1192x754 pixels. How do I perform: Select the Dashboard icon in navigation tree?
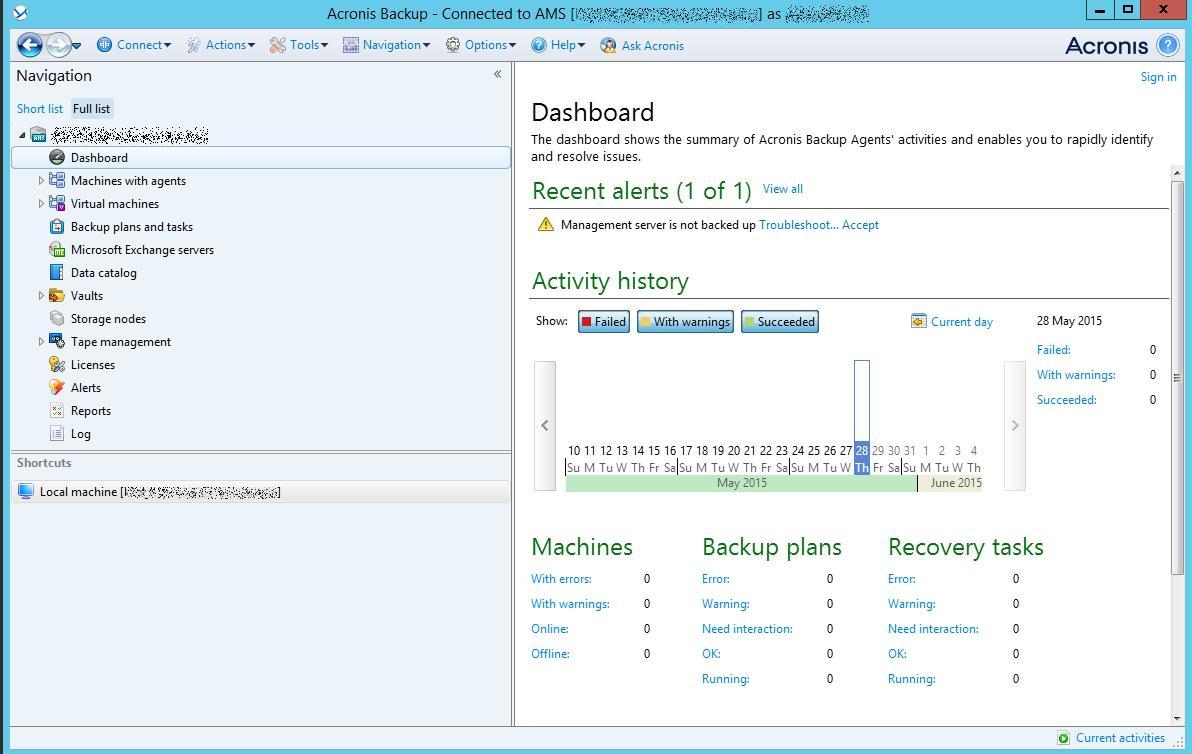pyautogui.click(x=57, y=157)
